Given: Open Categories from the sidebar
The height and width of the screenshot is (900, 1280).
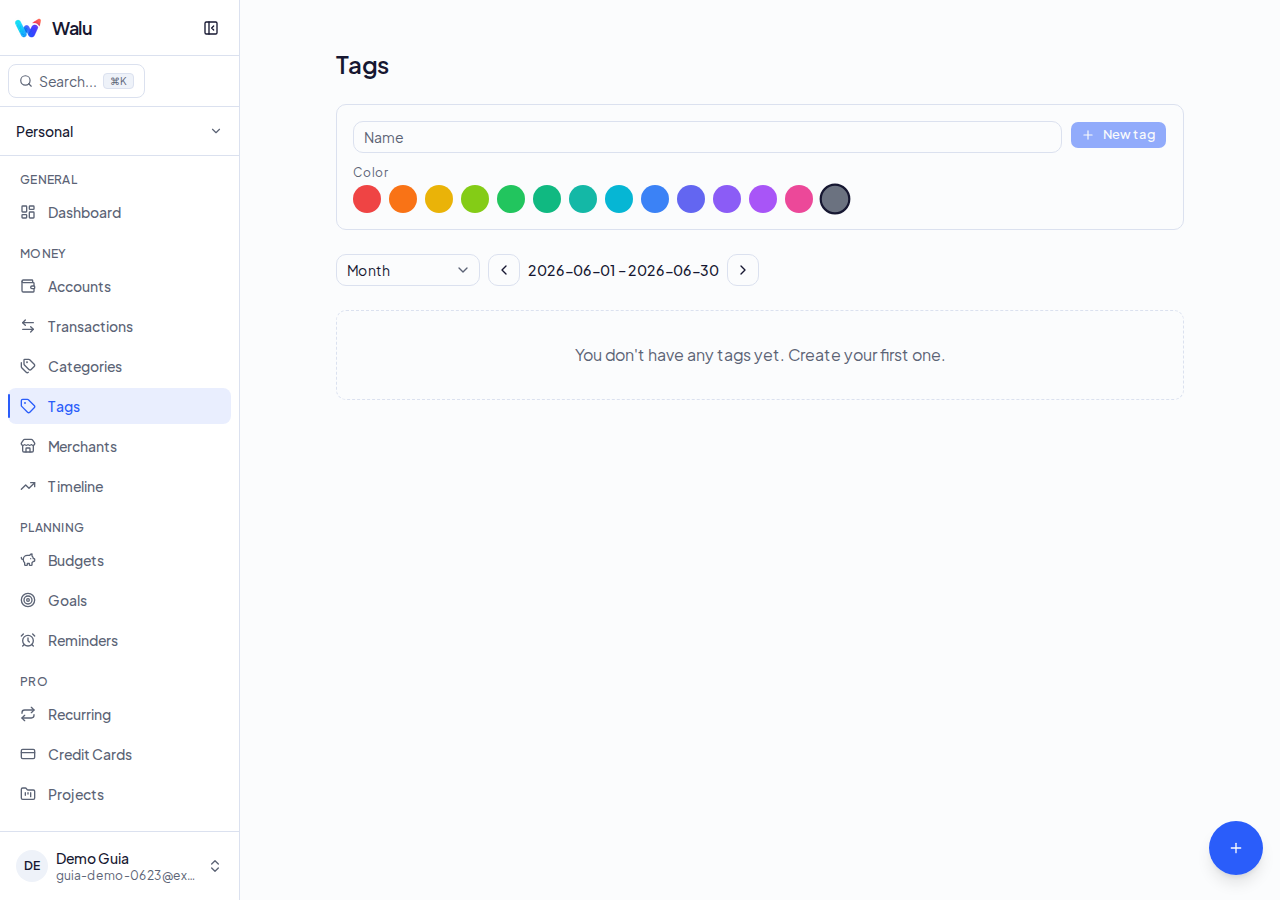Looking at the screenshot, I should 119,366.
